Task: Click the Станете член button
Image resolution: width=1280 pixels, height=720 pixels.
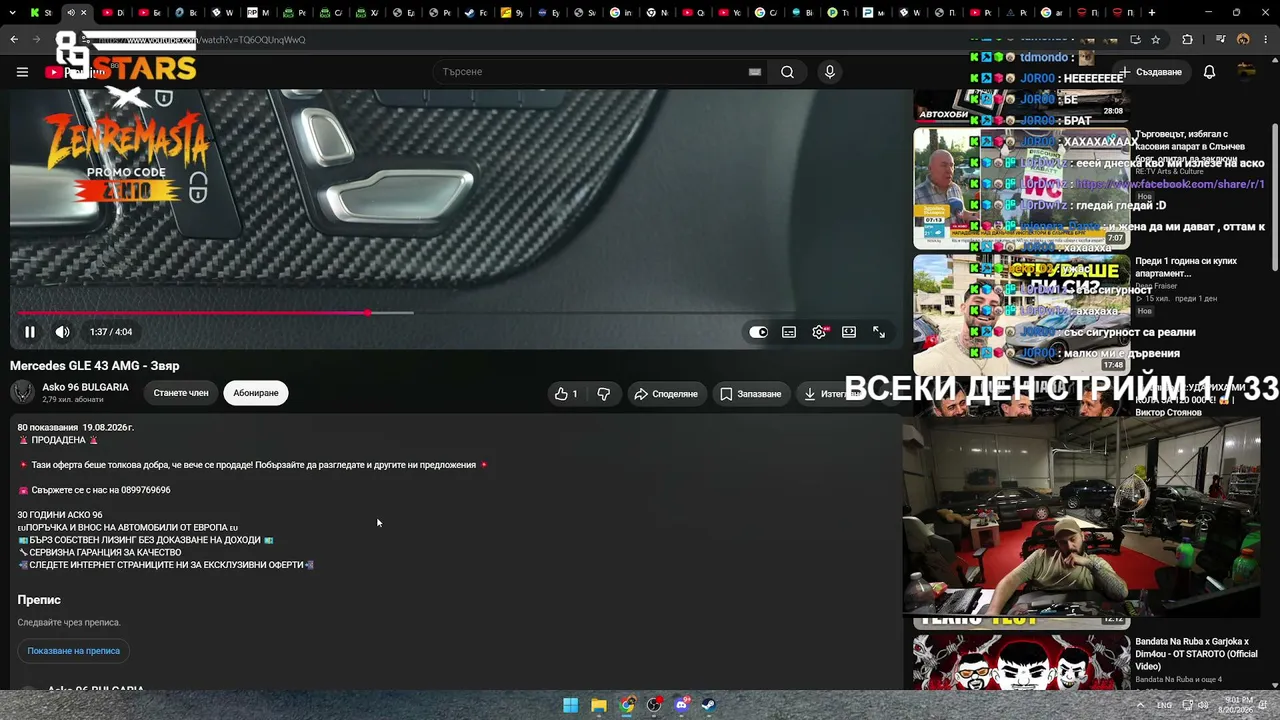Action: (181, 393)
